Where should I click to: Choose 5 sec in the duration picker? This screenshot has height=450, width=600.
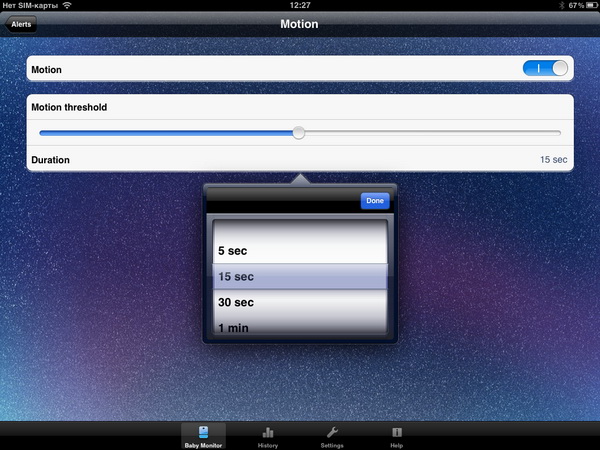[233, 251]
